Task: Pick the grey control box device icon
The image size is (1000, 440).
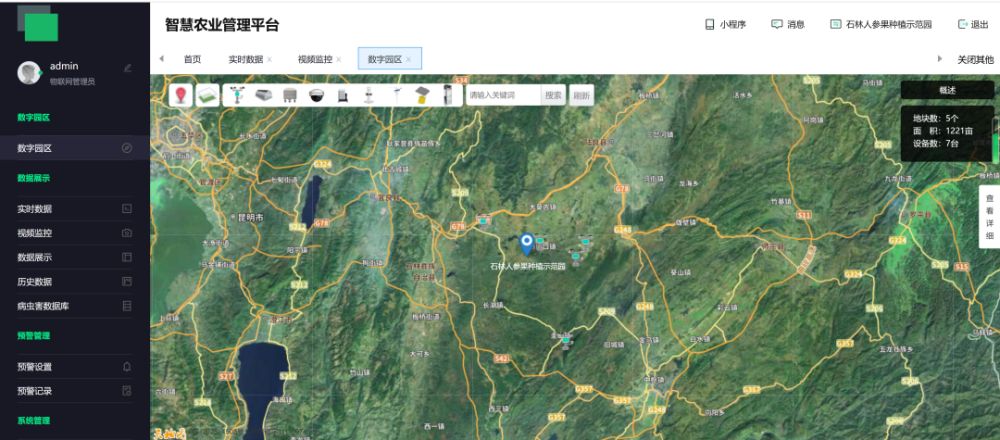Action: pos(290,95)
